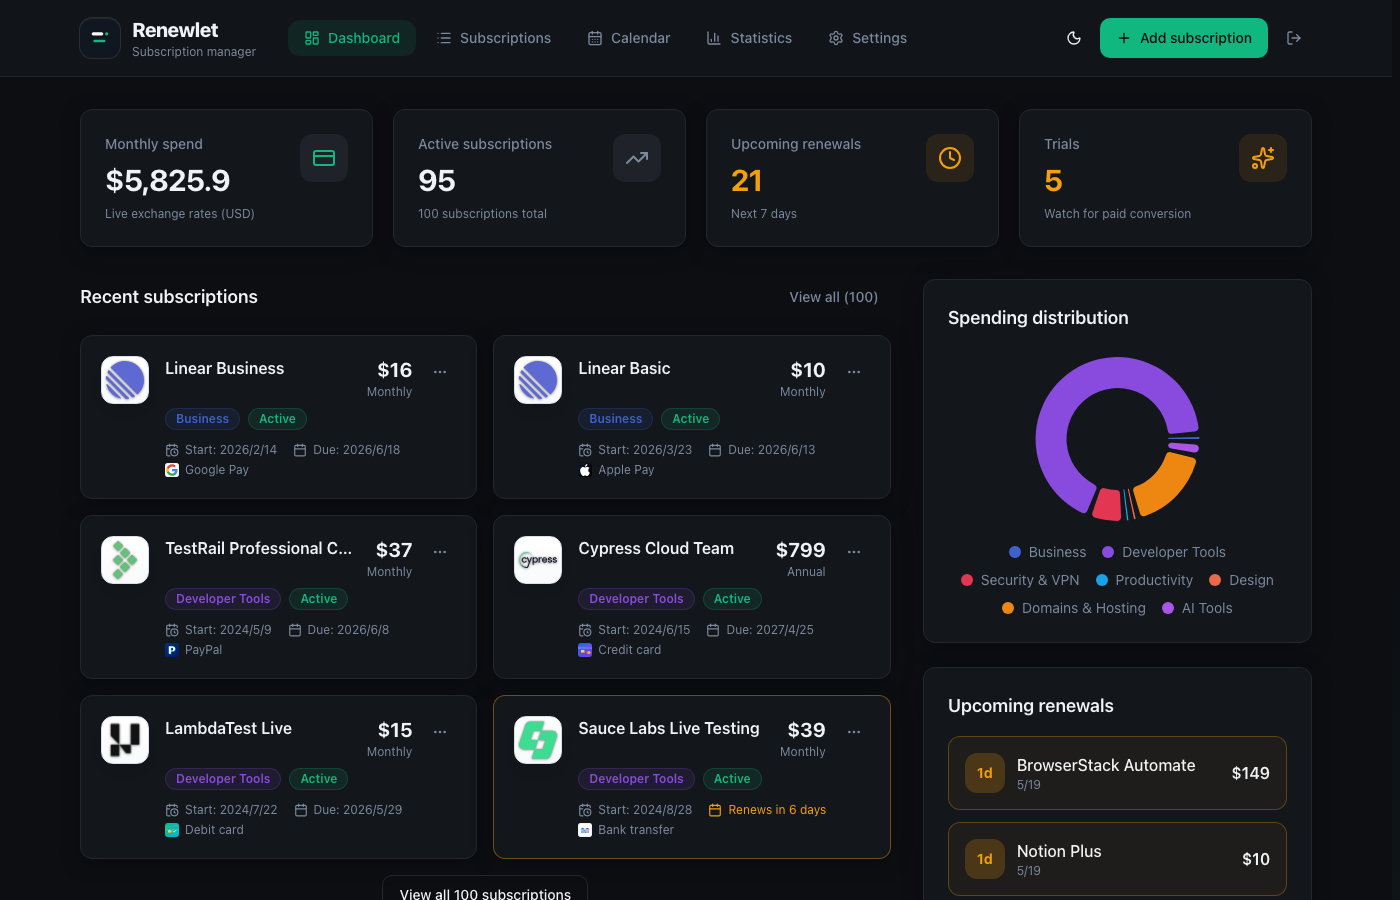Click the Developer Tools legend color dot

1108,552
